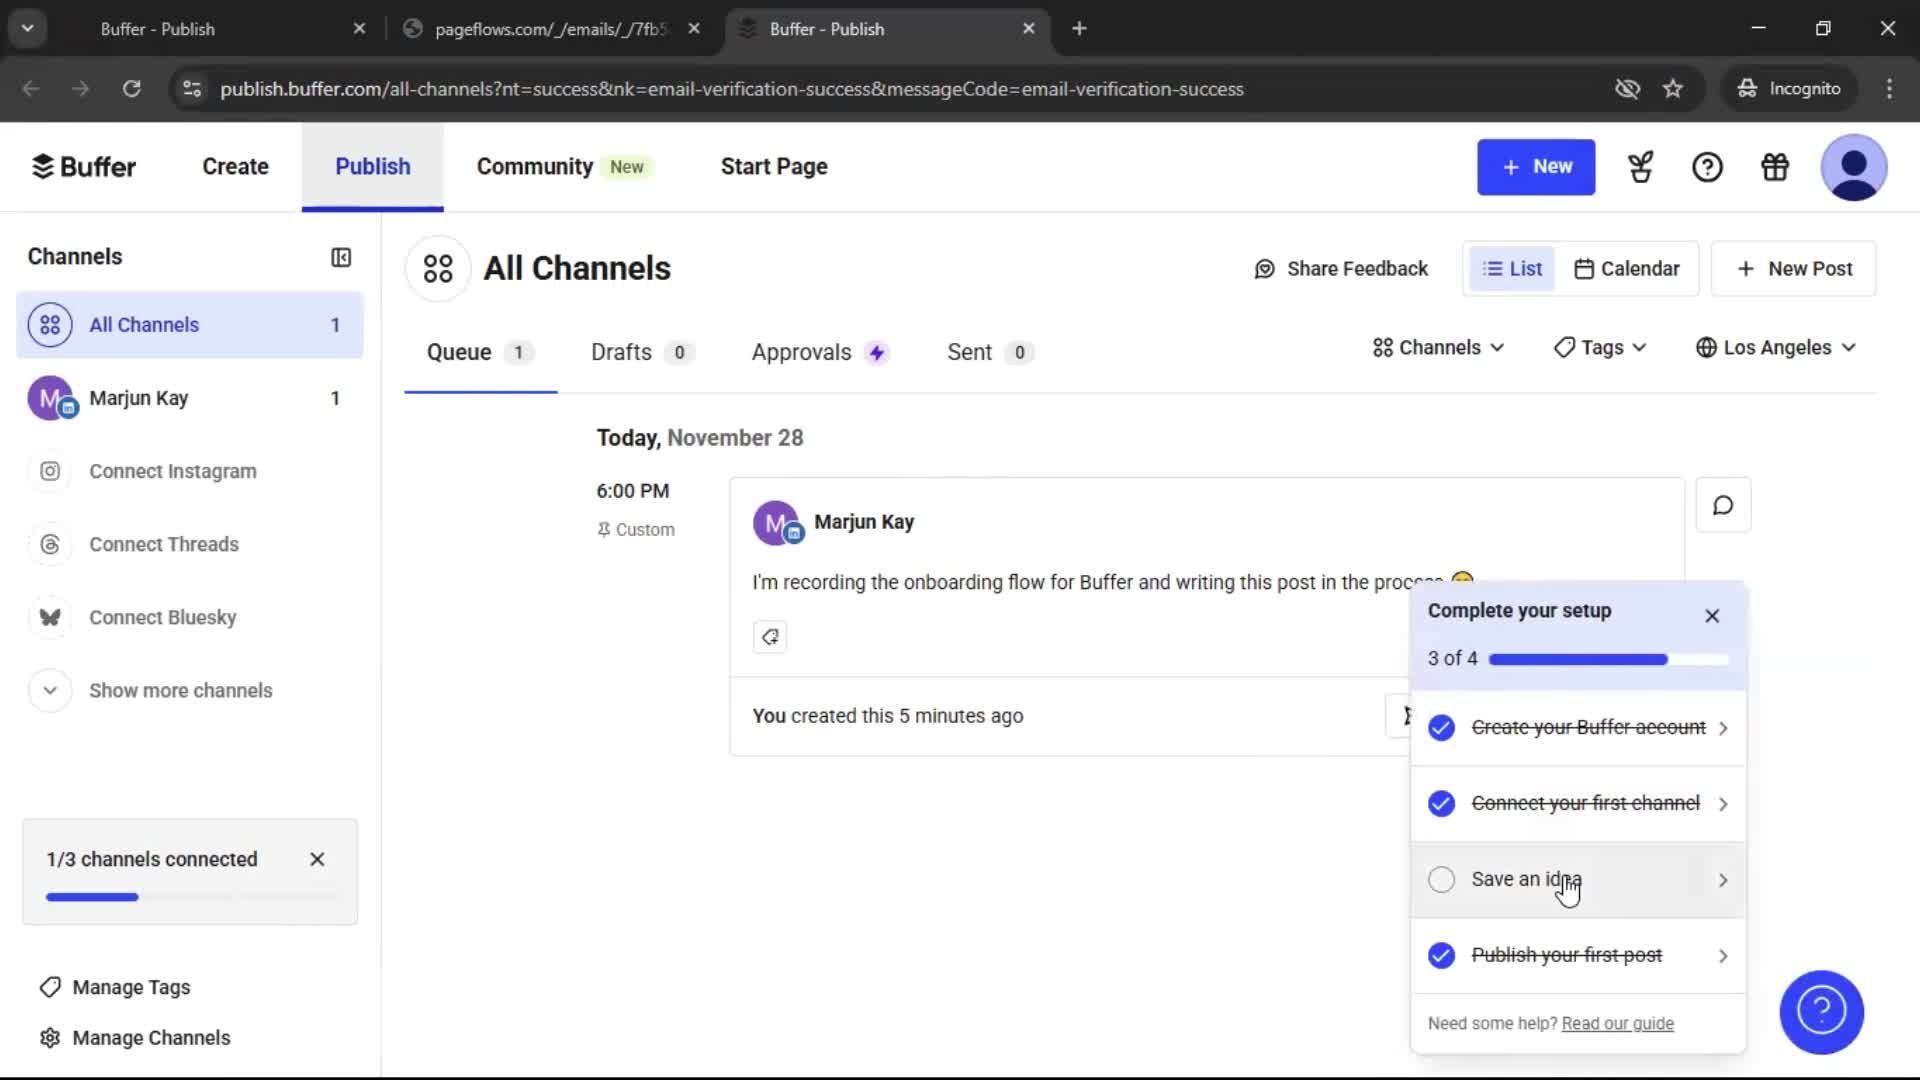Open the comment bubble beside the post
This screenshot has width=1920, height=1080.
[1722, 505]
